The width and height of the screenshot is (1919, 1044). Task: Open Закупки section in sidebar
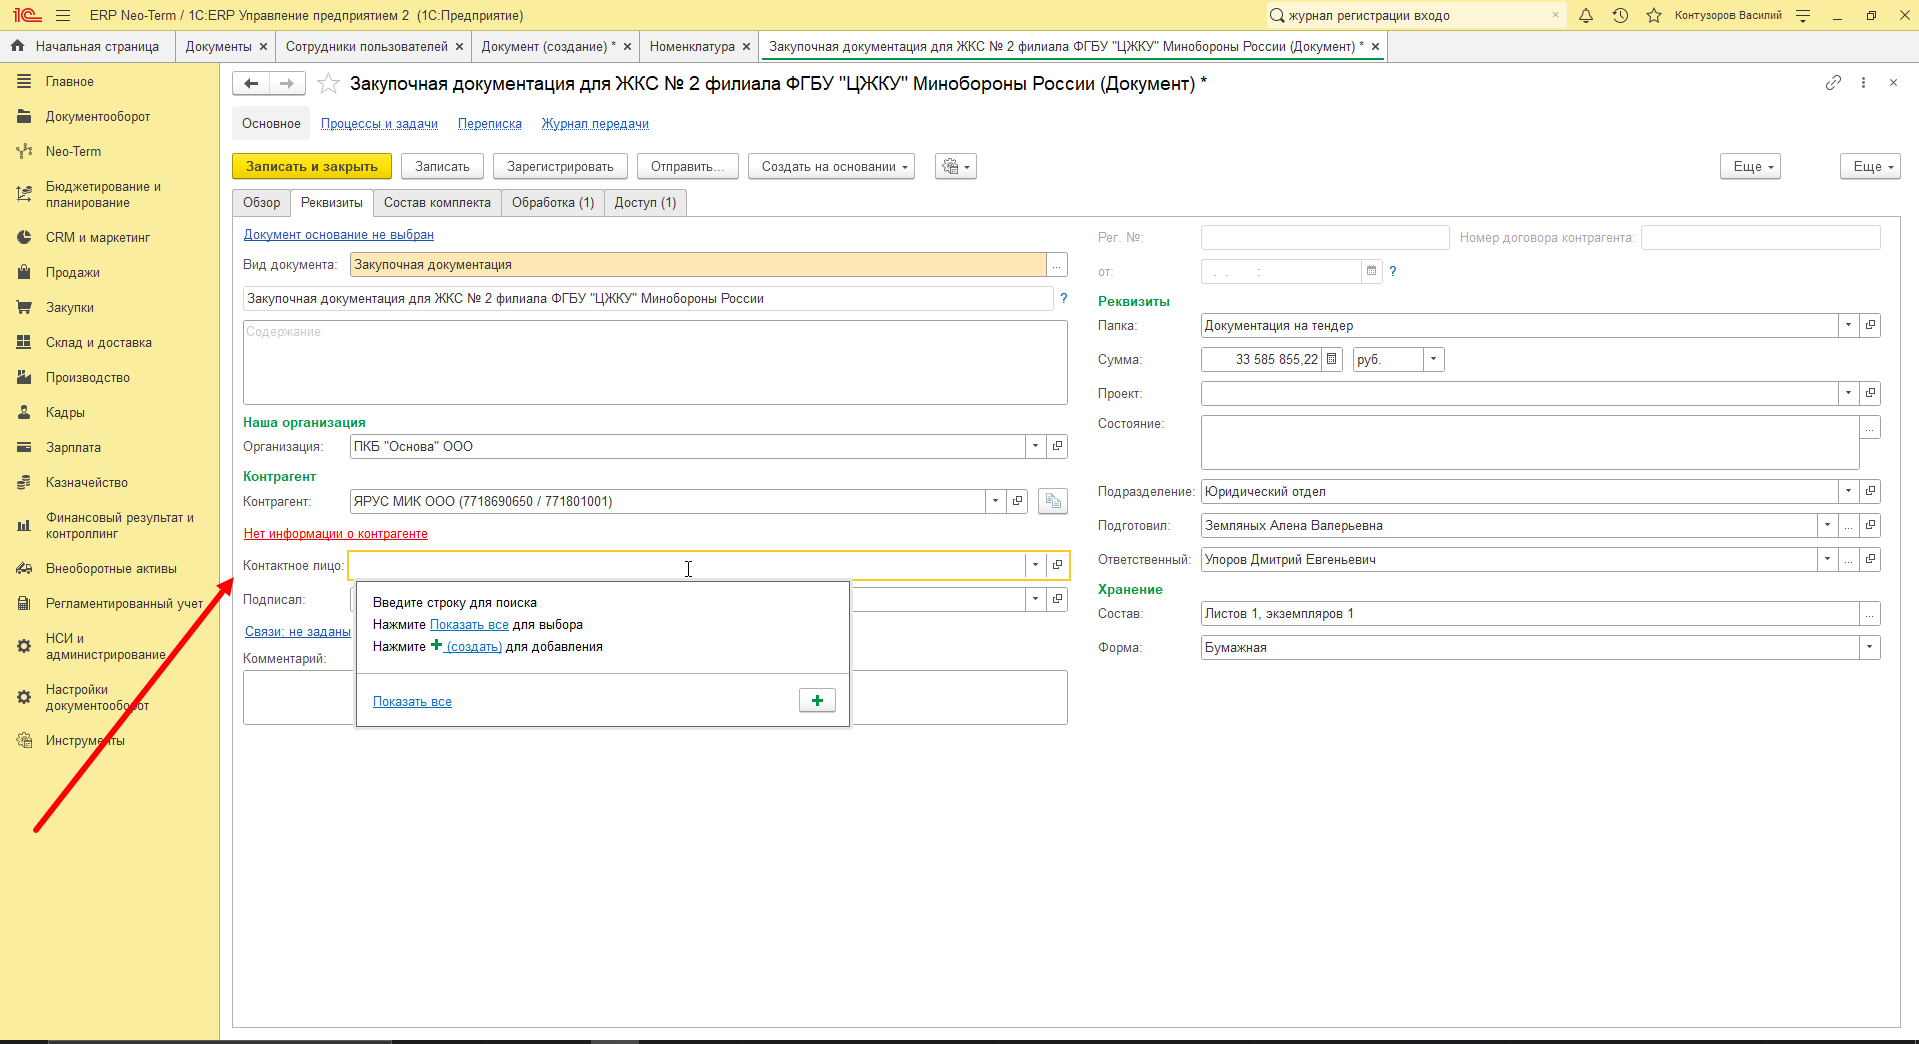click(x=69, y=307)
